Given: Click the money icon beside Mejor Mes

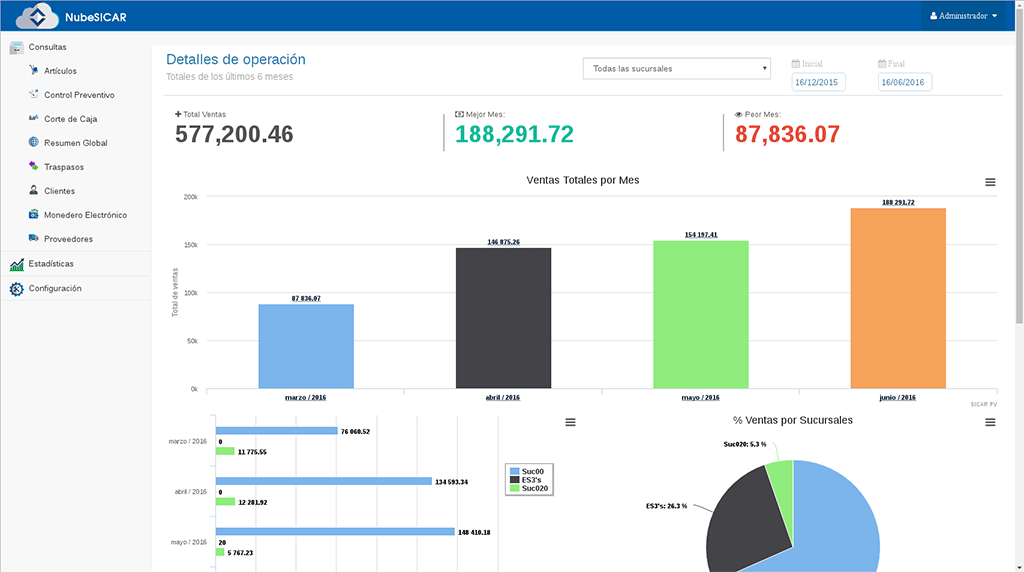Looking at the screenshot, I should [459, 114].
